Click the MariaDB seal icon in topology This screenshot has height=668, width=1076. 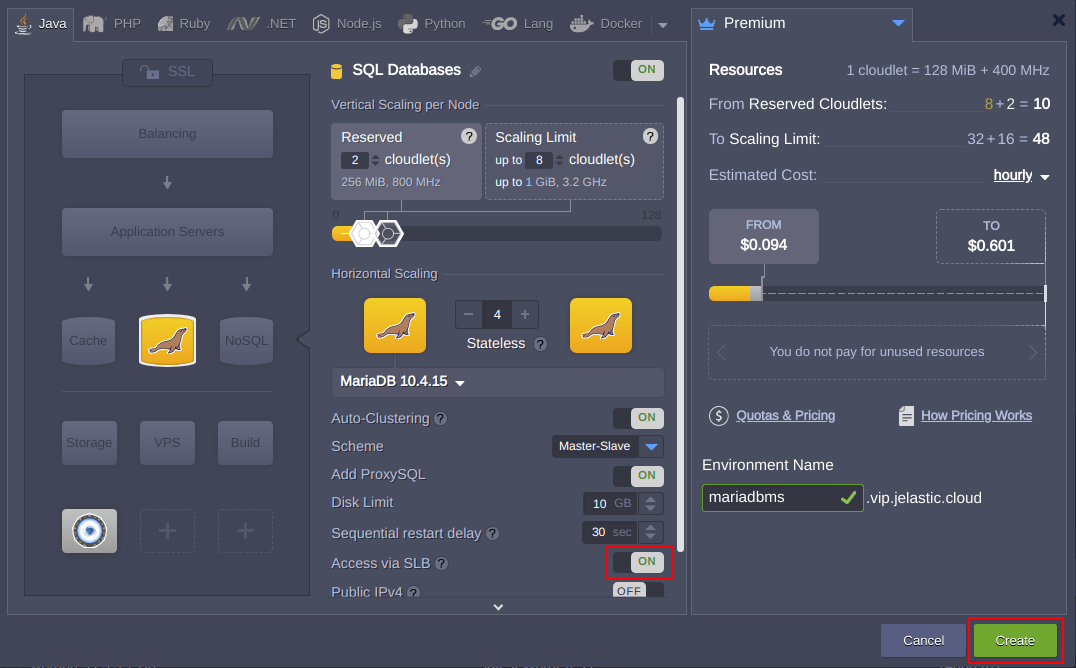click(167, 341)
